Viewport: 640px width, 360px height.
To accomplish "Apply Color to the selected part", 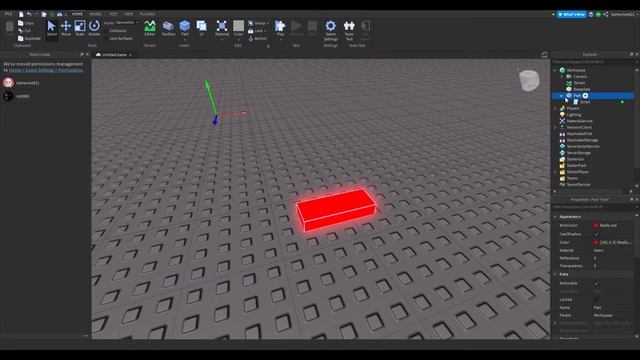I will pyautogui.click(x=238, y=28).
